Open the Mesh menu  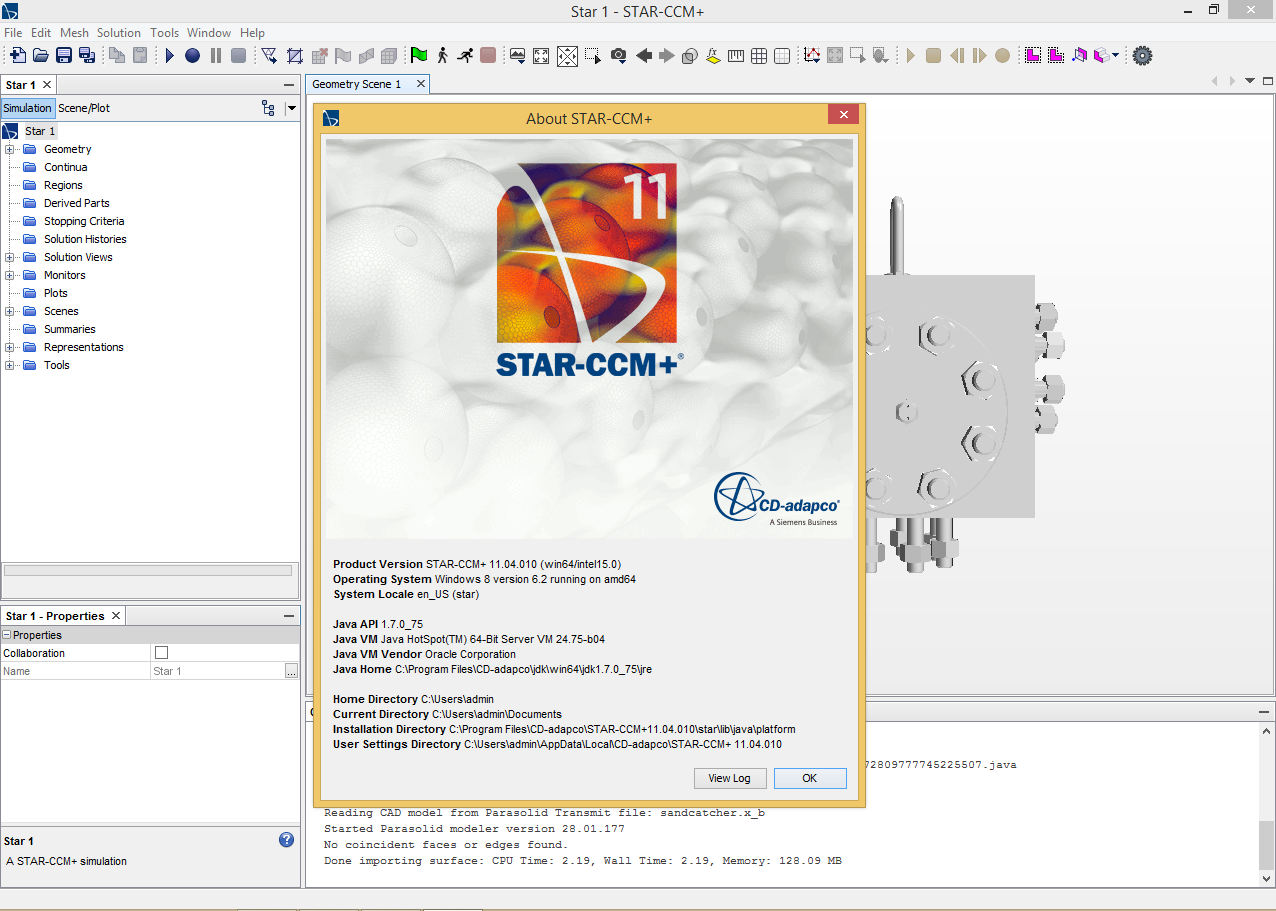(x=74, y=33)
